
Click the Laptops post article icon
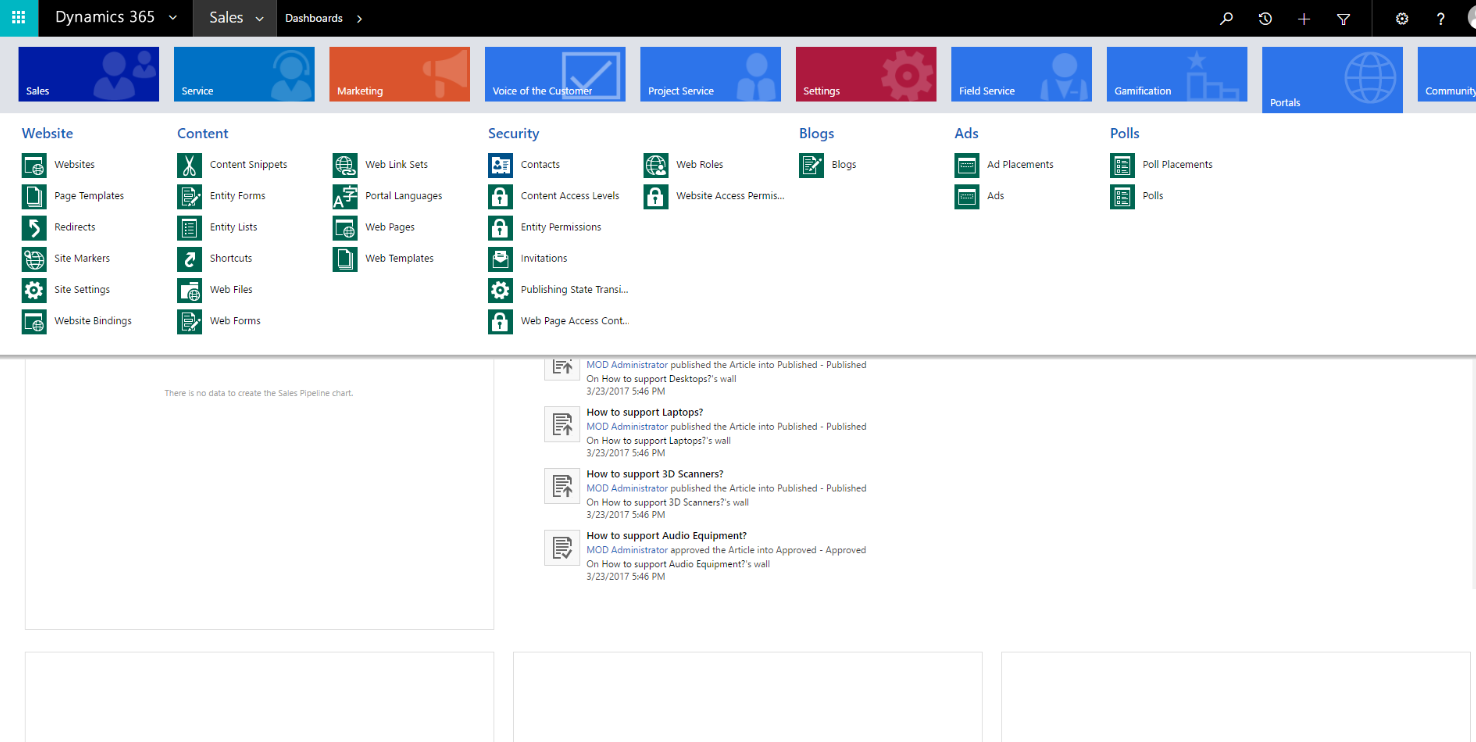(x=563, y=424)
